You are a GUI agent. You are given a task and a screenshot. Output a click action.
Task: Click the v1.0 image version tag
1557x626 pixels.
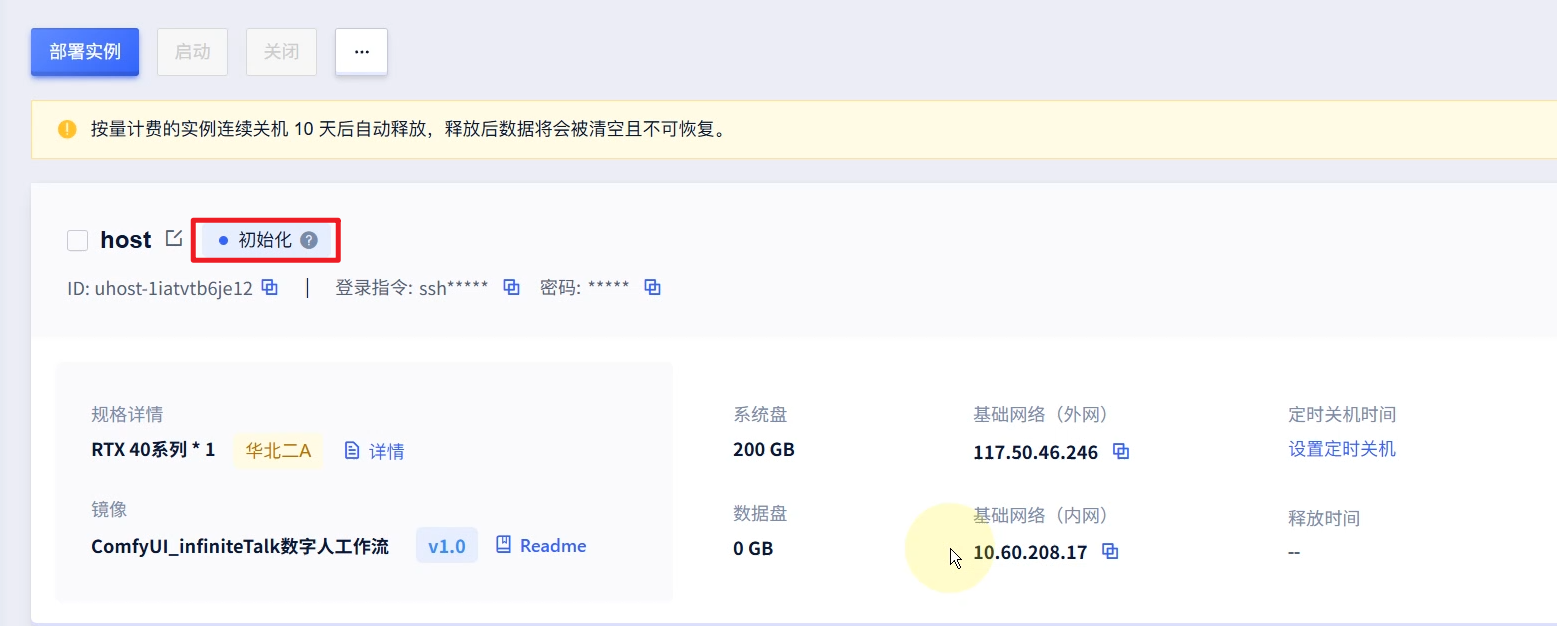pyautogui.click(x=446, y=546)
